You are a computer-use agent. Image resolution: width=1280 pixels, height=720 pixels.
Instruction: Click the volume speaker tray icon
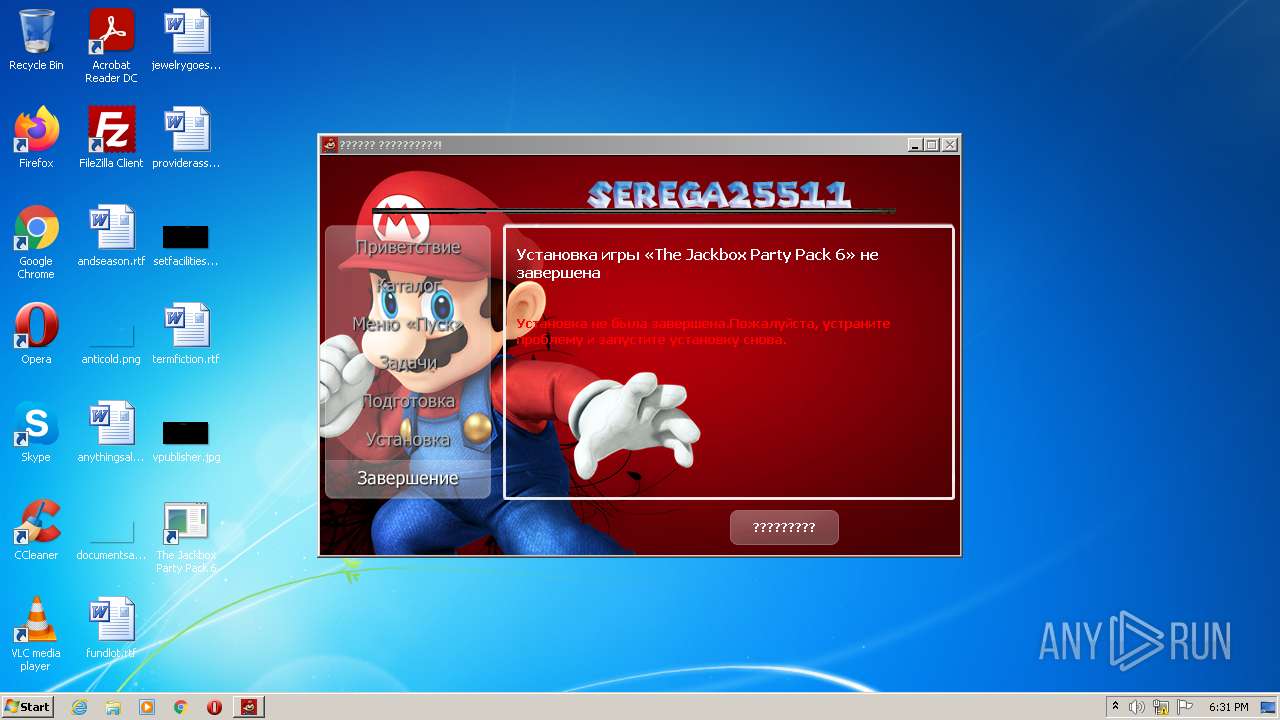point(1137,707)
